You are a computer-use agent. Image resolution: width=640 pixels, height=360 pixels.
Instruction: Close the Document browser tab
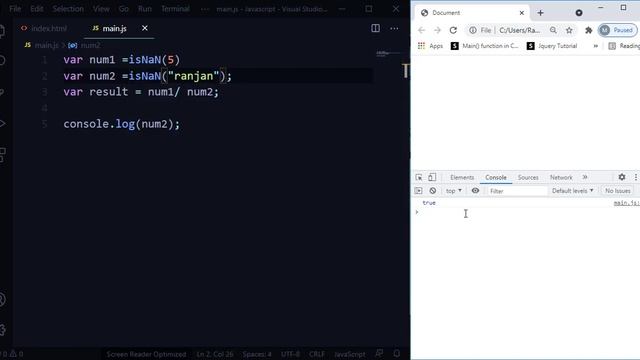(x=522, y=13)
